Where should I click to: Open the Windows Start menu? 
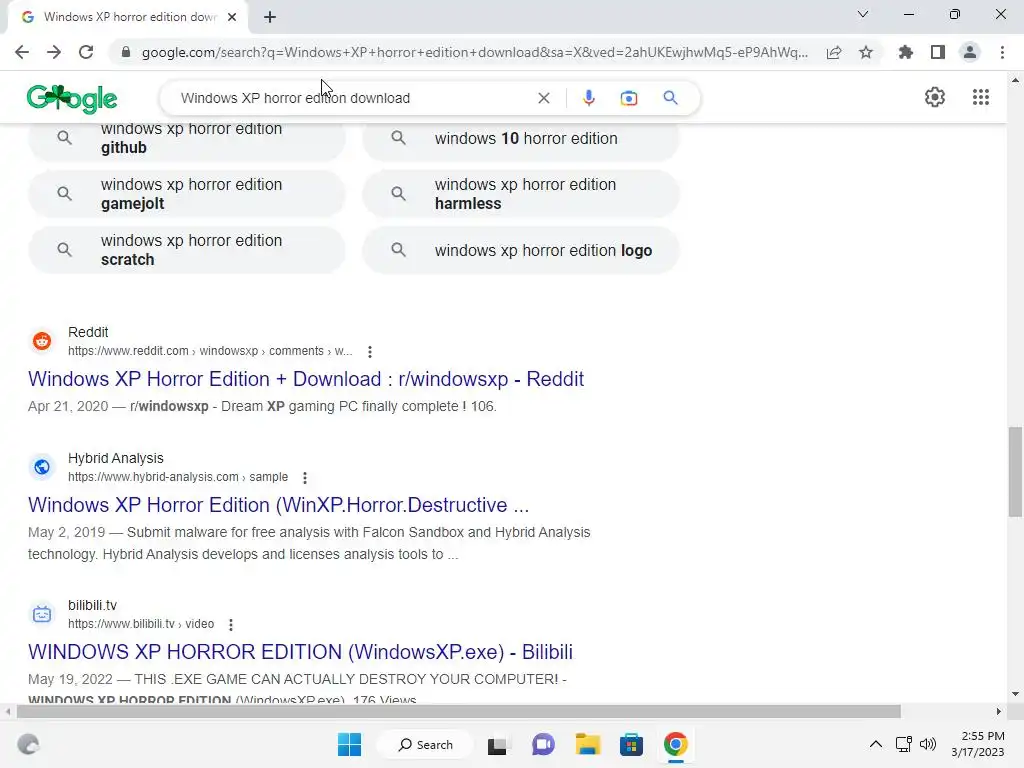tap(349, 744)
